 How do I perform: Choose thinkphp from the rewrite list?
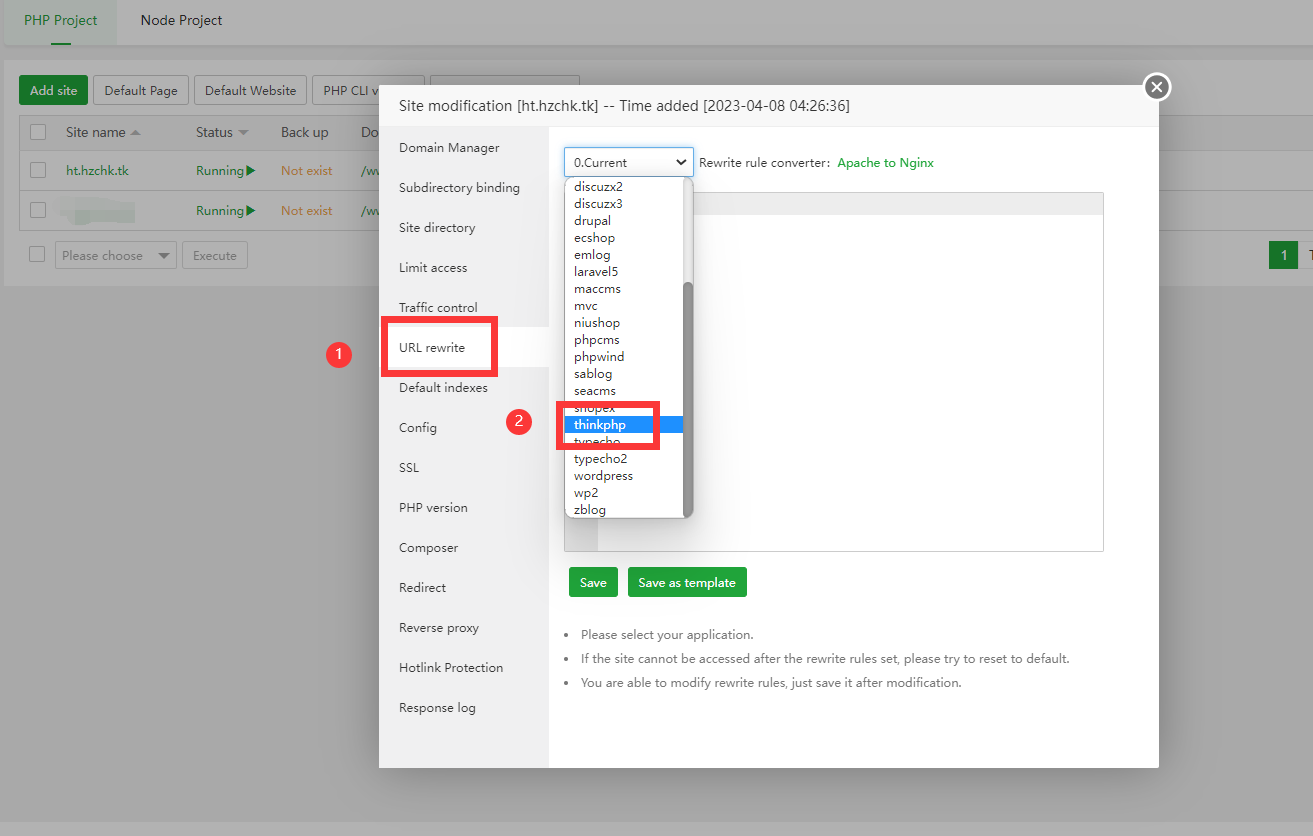[600, 425]
